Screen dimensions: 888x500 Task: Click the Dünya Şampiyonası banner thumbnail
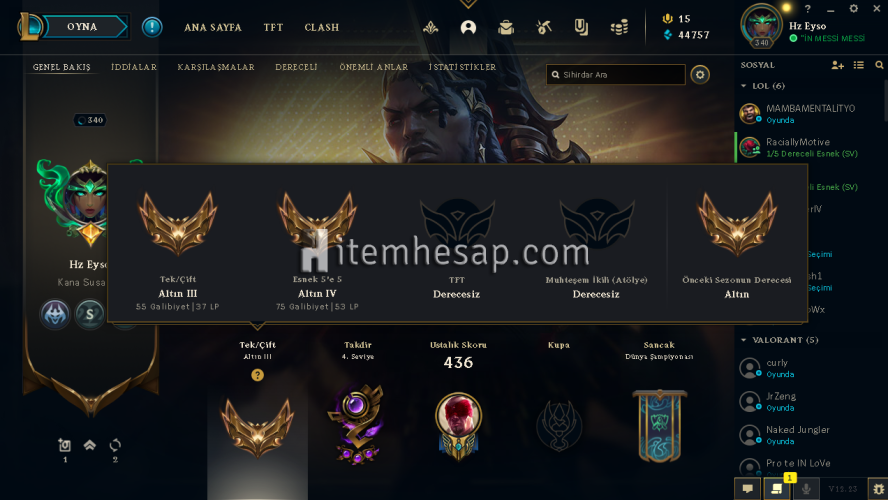(659, 426)
